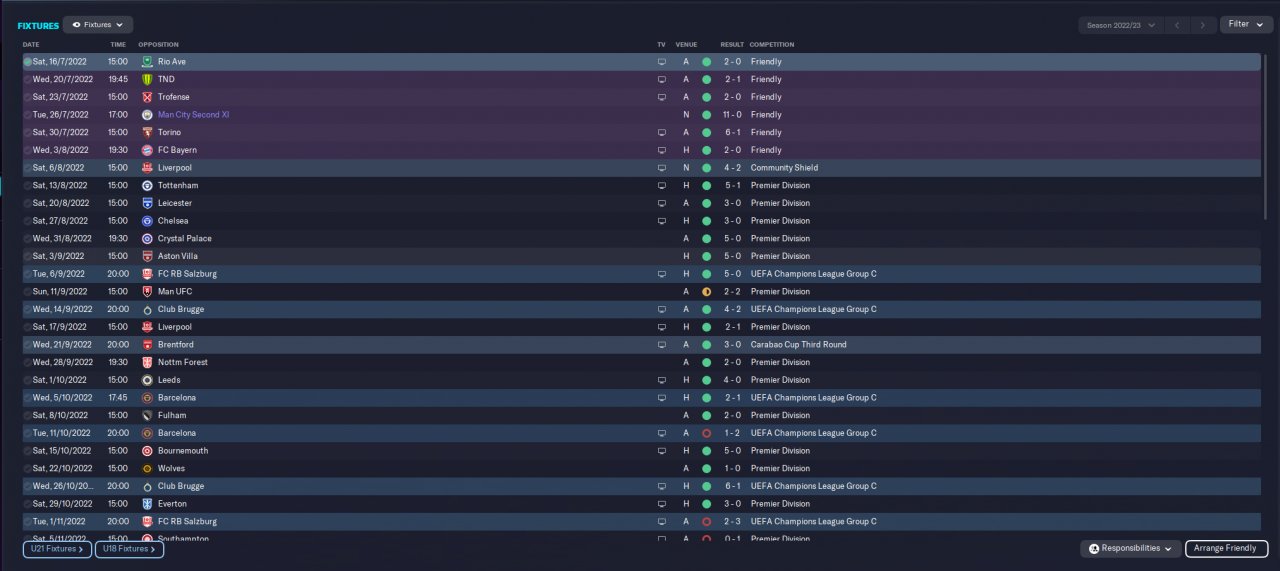Viewport: 1280px width, 571px height.
Task: Click the Arrange Friendly button
Action: click(x=1227, y=548)
